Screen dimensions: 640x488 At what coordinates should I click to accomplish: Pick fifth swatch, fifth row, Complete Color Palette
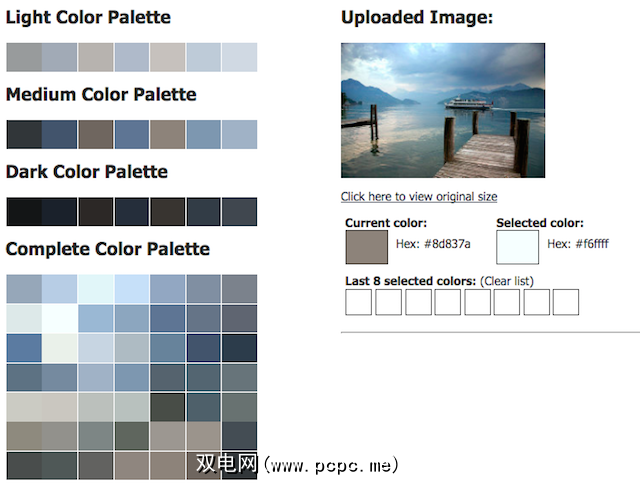168,407
